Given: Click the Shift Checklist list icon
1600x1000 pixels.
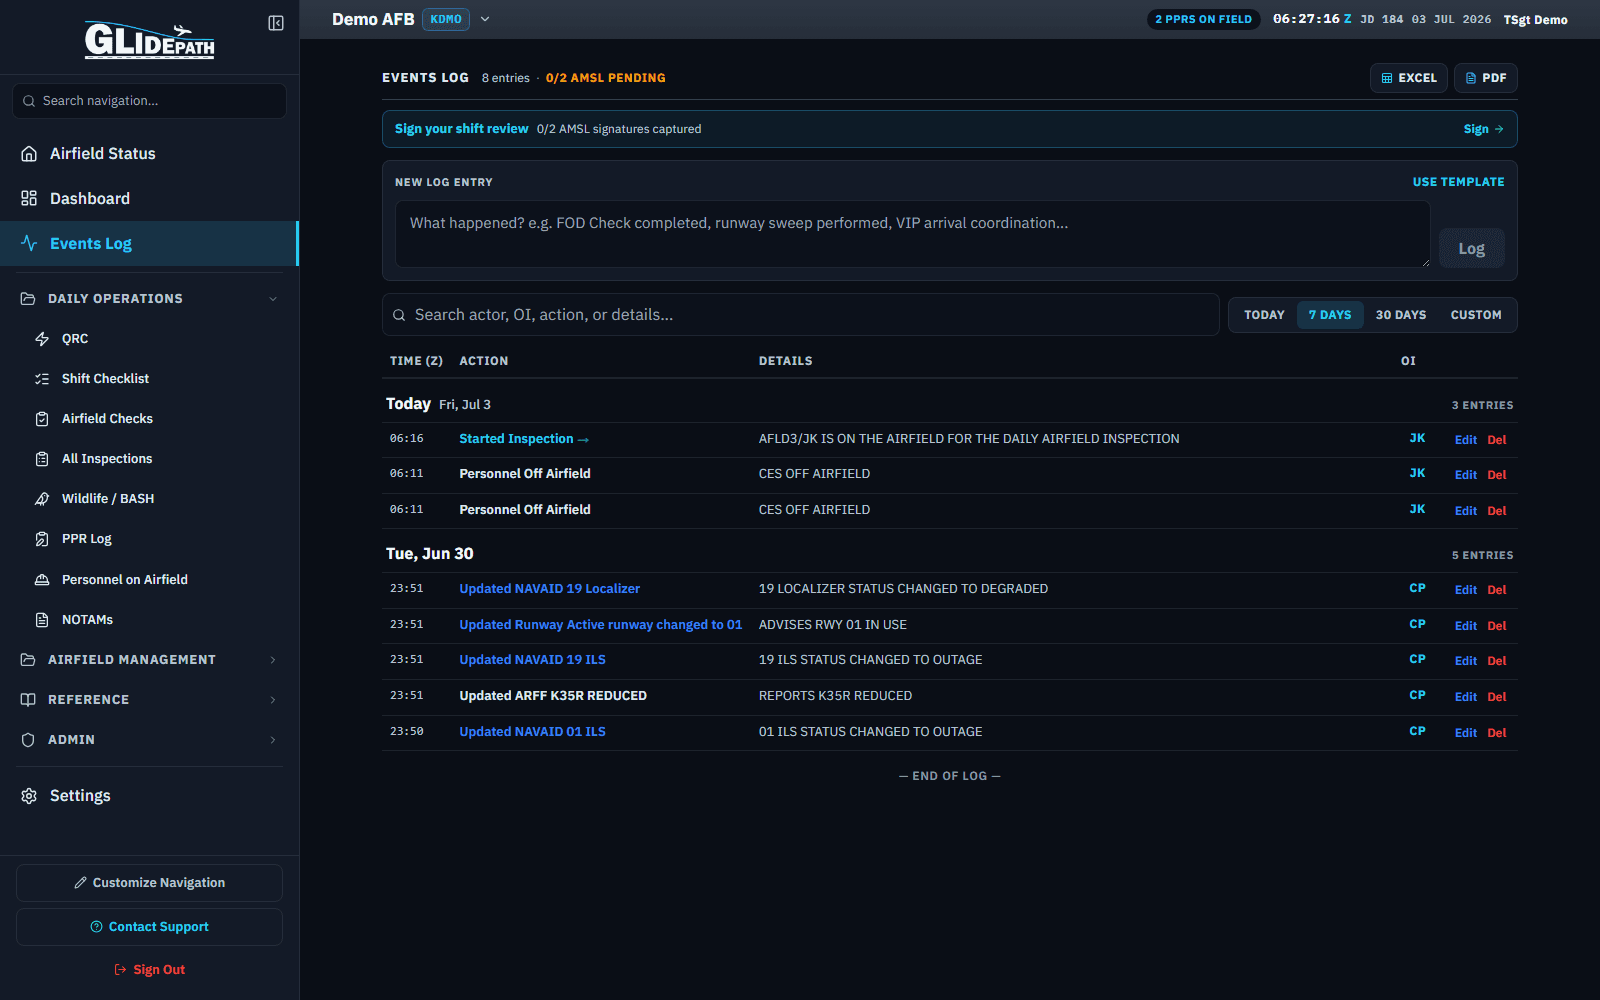Looking at the screenshot, I should pyautogui.click(x=42, y=379).
